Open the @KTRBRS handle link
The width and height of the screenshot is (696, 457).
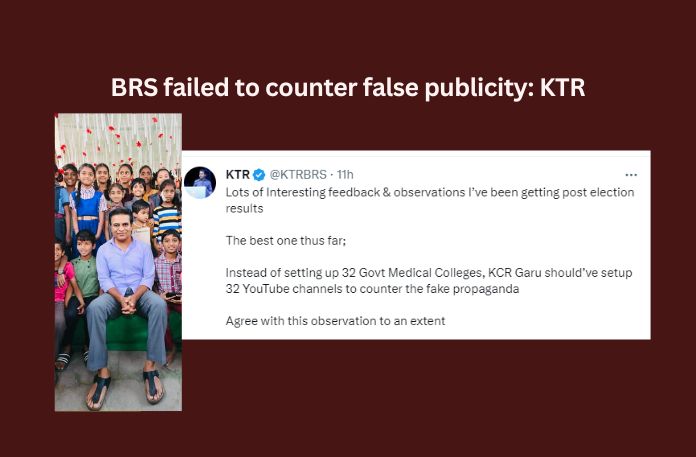tap(299, 175)
